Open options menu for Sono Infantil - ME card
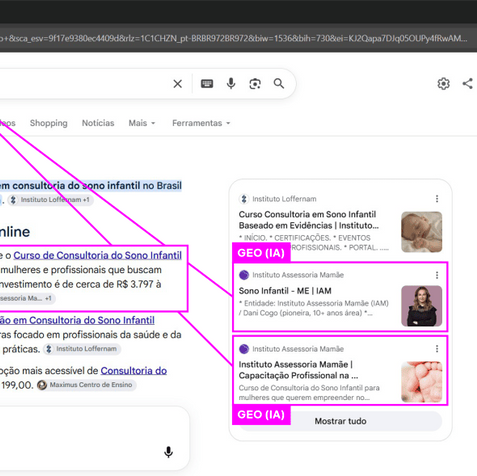This screenshot has height=476, width=477. click(x=437, y=275)
